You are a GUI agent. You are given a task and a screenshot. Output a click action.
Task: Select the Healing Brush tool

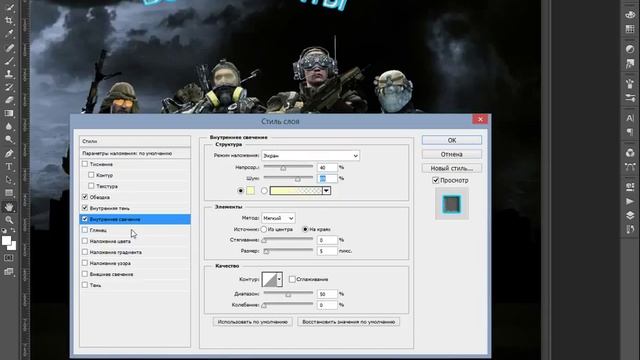[x=9, y=47]
